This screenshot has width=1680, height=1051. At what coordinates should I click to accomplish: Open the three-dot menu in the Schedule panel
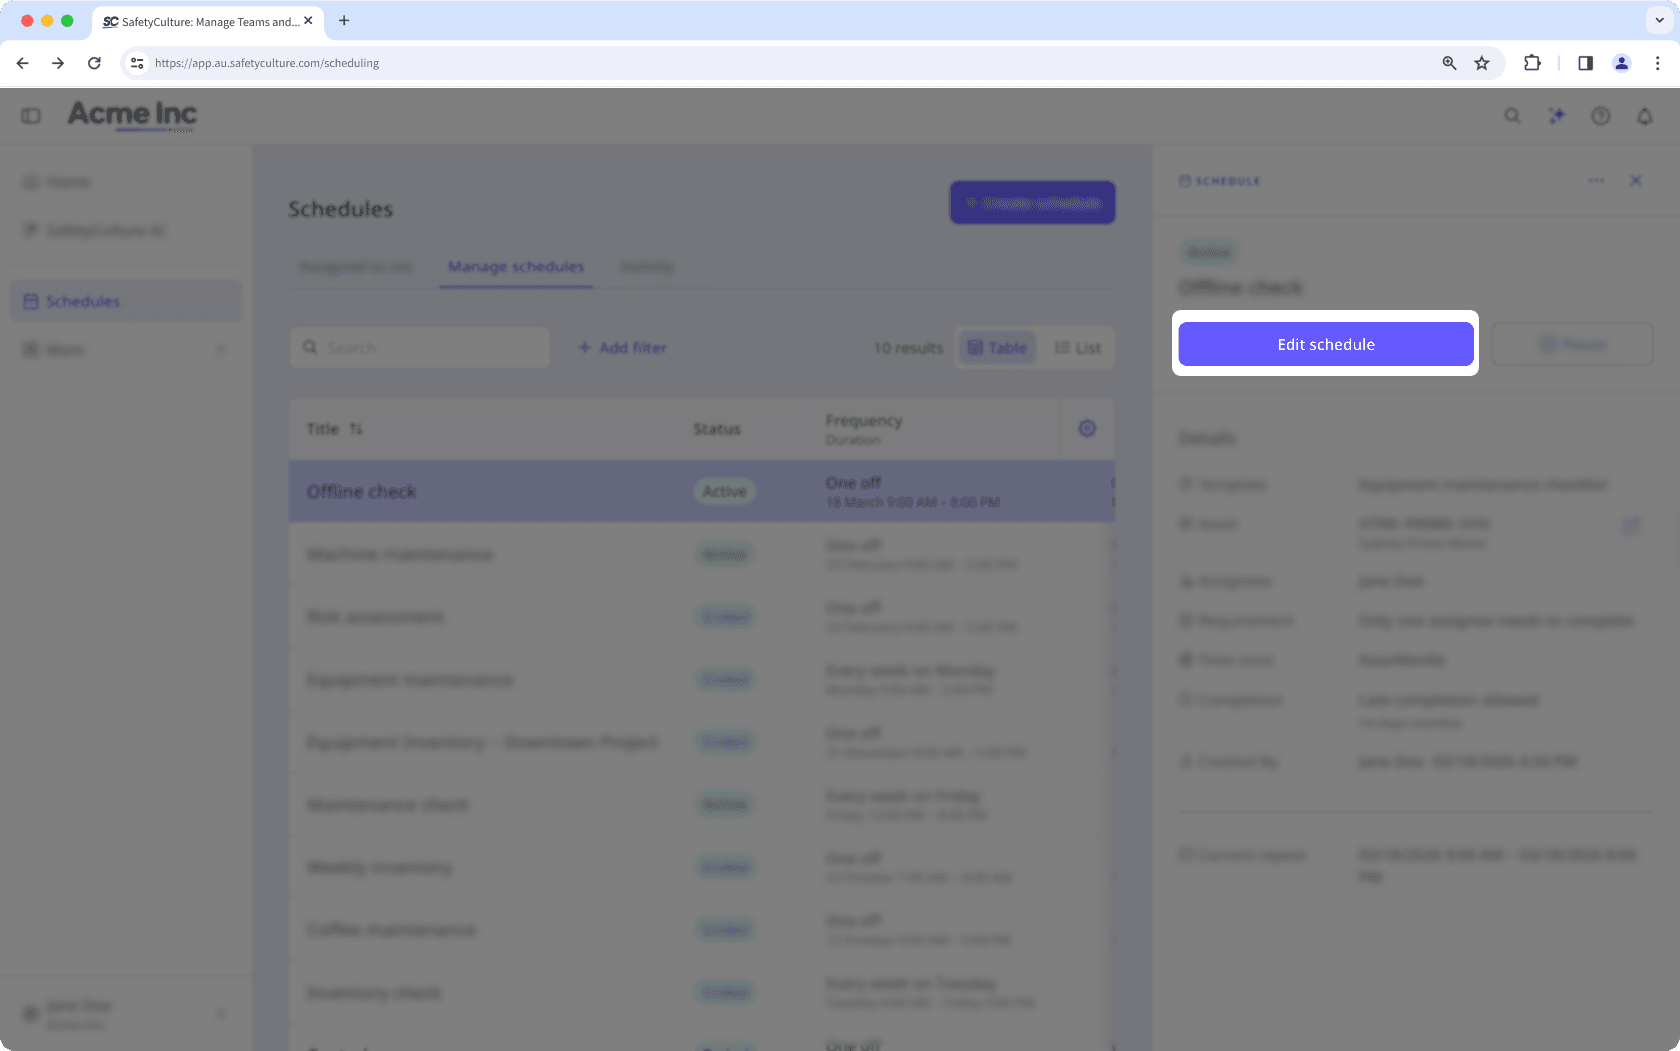click(x=1596, y=181)
